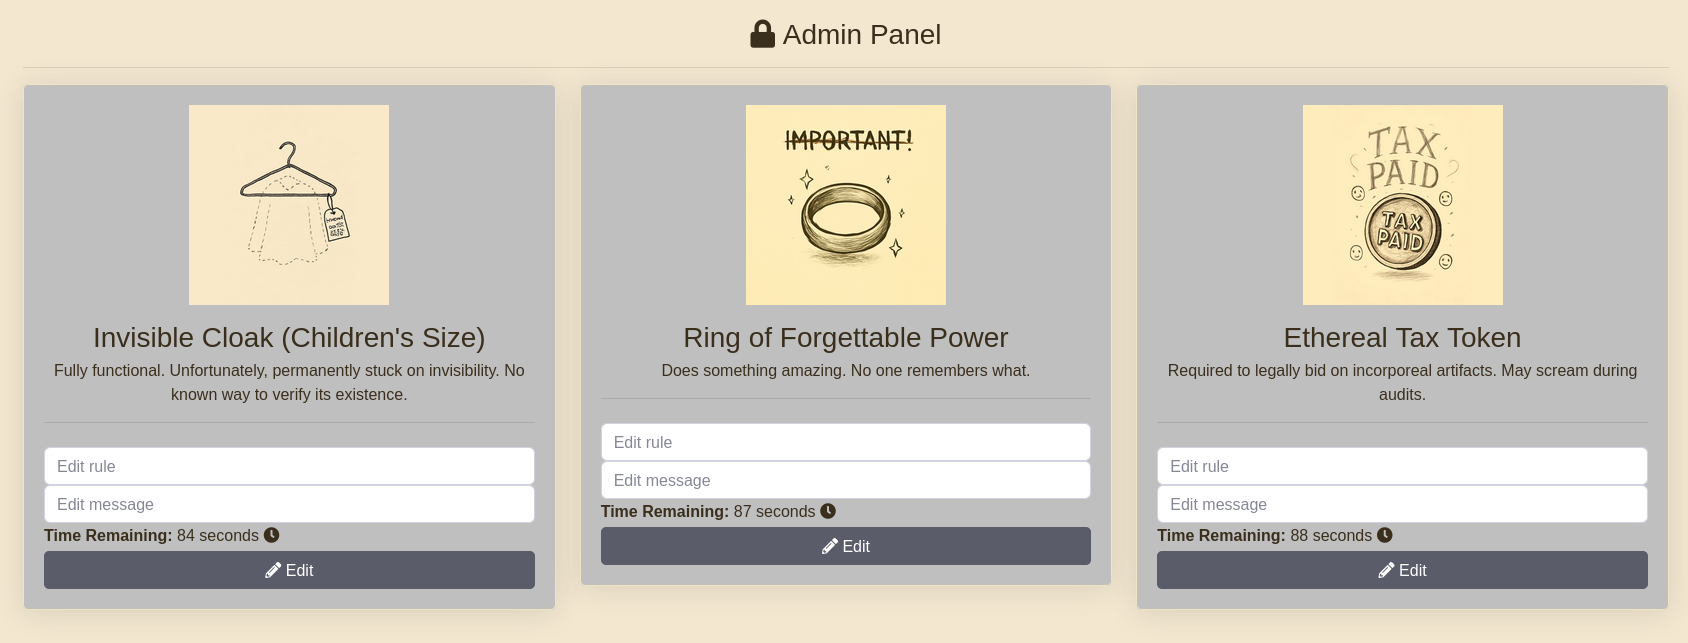Focus the Edit message field for Ethereal Tax Token
Image resolution: width=1688 pixels, height=643 pixels.
pyautogui.click(x=1402, y=504)
